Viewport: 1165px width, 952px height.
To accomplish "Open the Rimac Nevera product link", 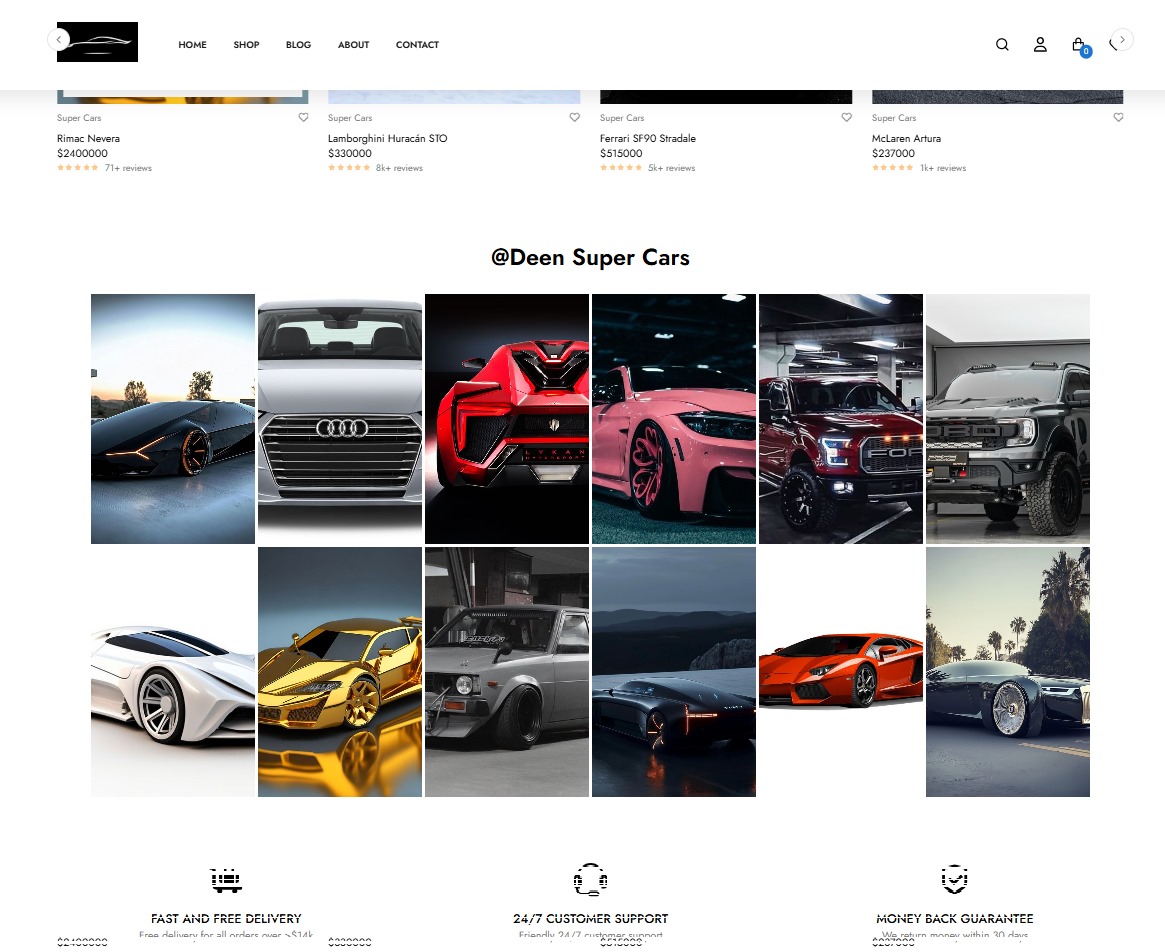I will [x=88, y=138].
